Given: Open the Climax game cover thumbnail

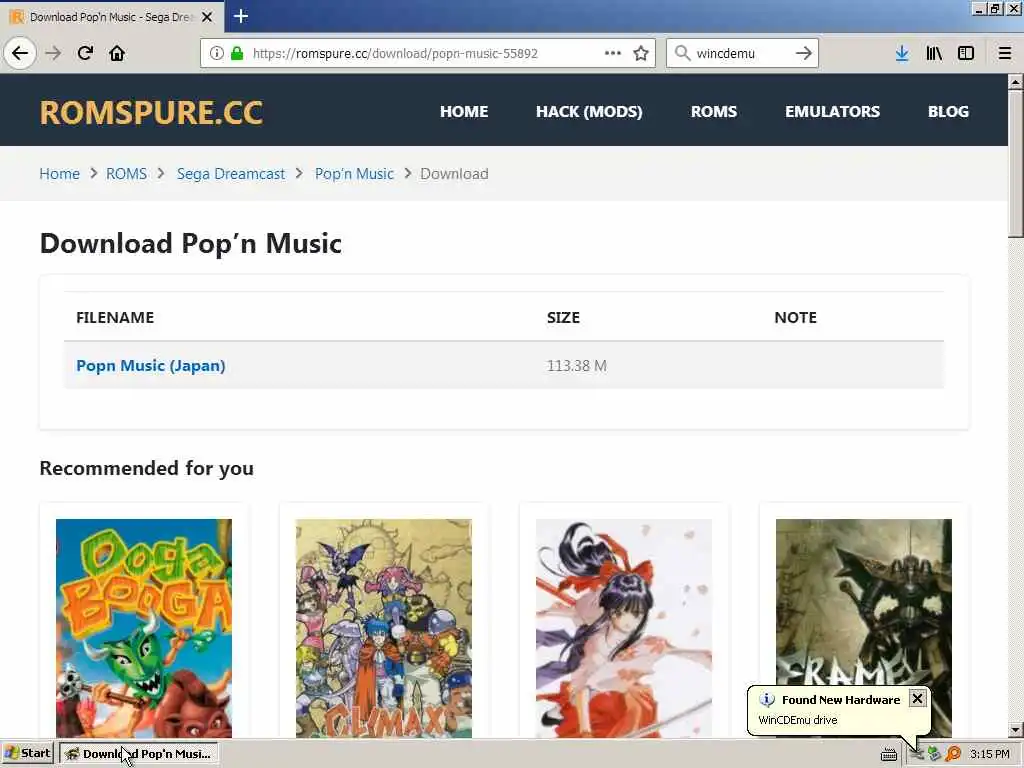Looking at the screenshot, I should pyautogui.click(x=384, y=628).
